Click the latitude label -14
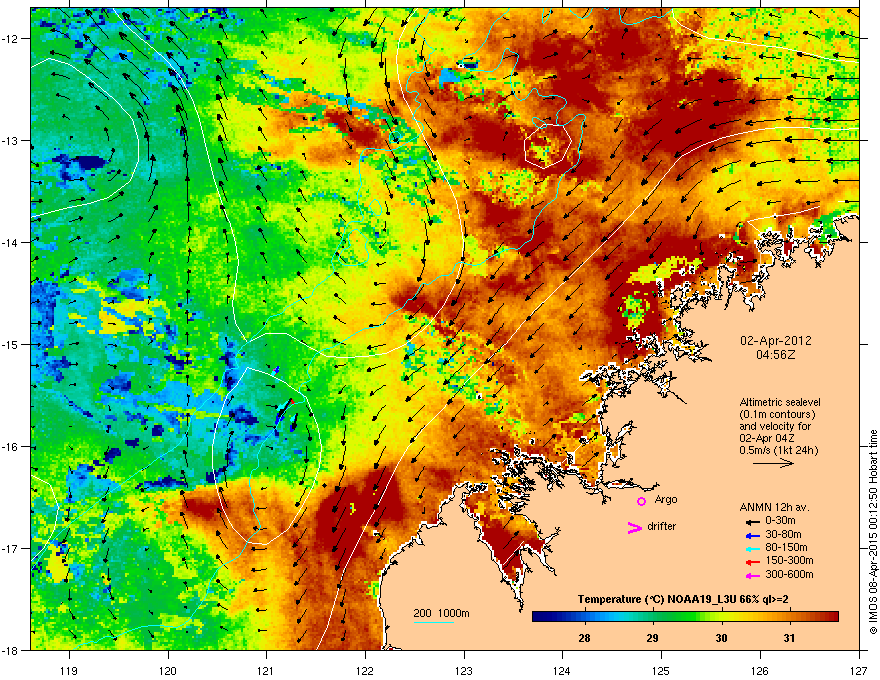This screenshot has width=880, height=680. (x=11, y=242)
